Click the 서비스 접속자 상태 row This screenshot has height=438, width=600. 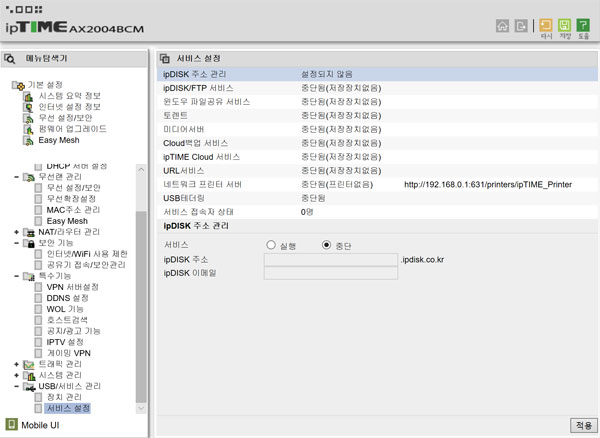pyautogui.click(x=377, y=212)
